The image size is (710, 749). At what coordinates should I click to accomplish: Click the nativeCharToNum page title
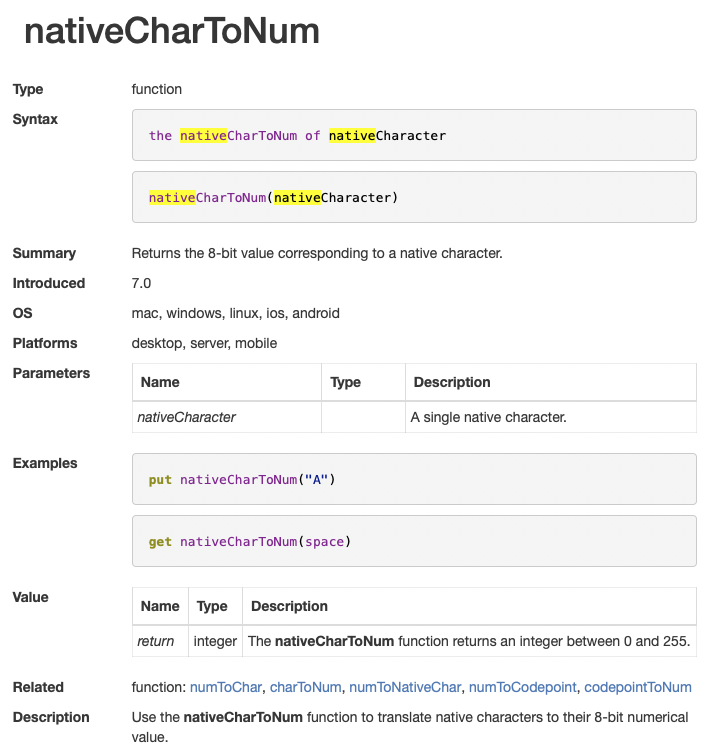point(172,32)
